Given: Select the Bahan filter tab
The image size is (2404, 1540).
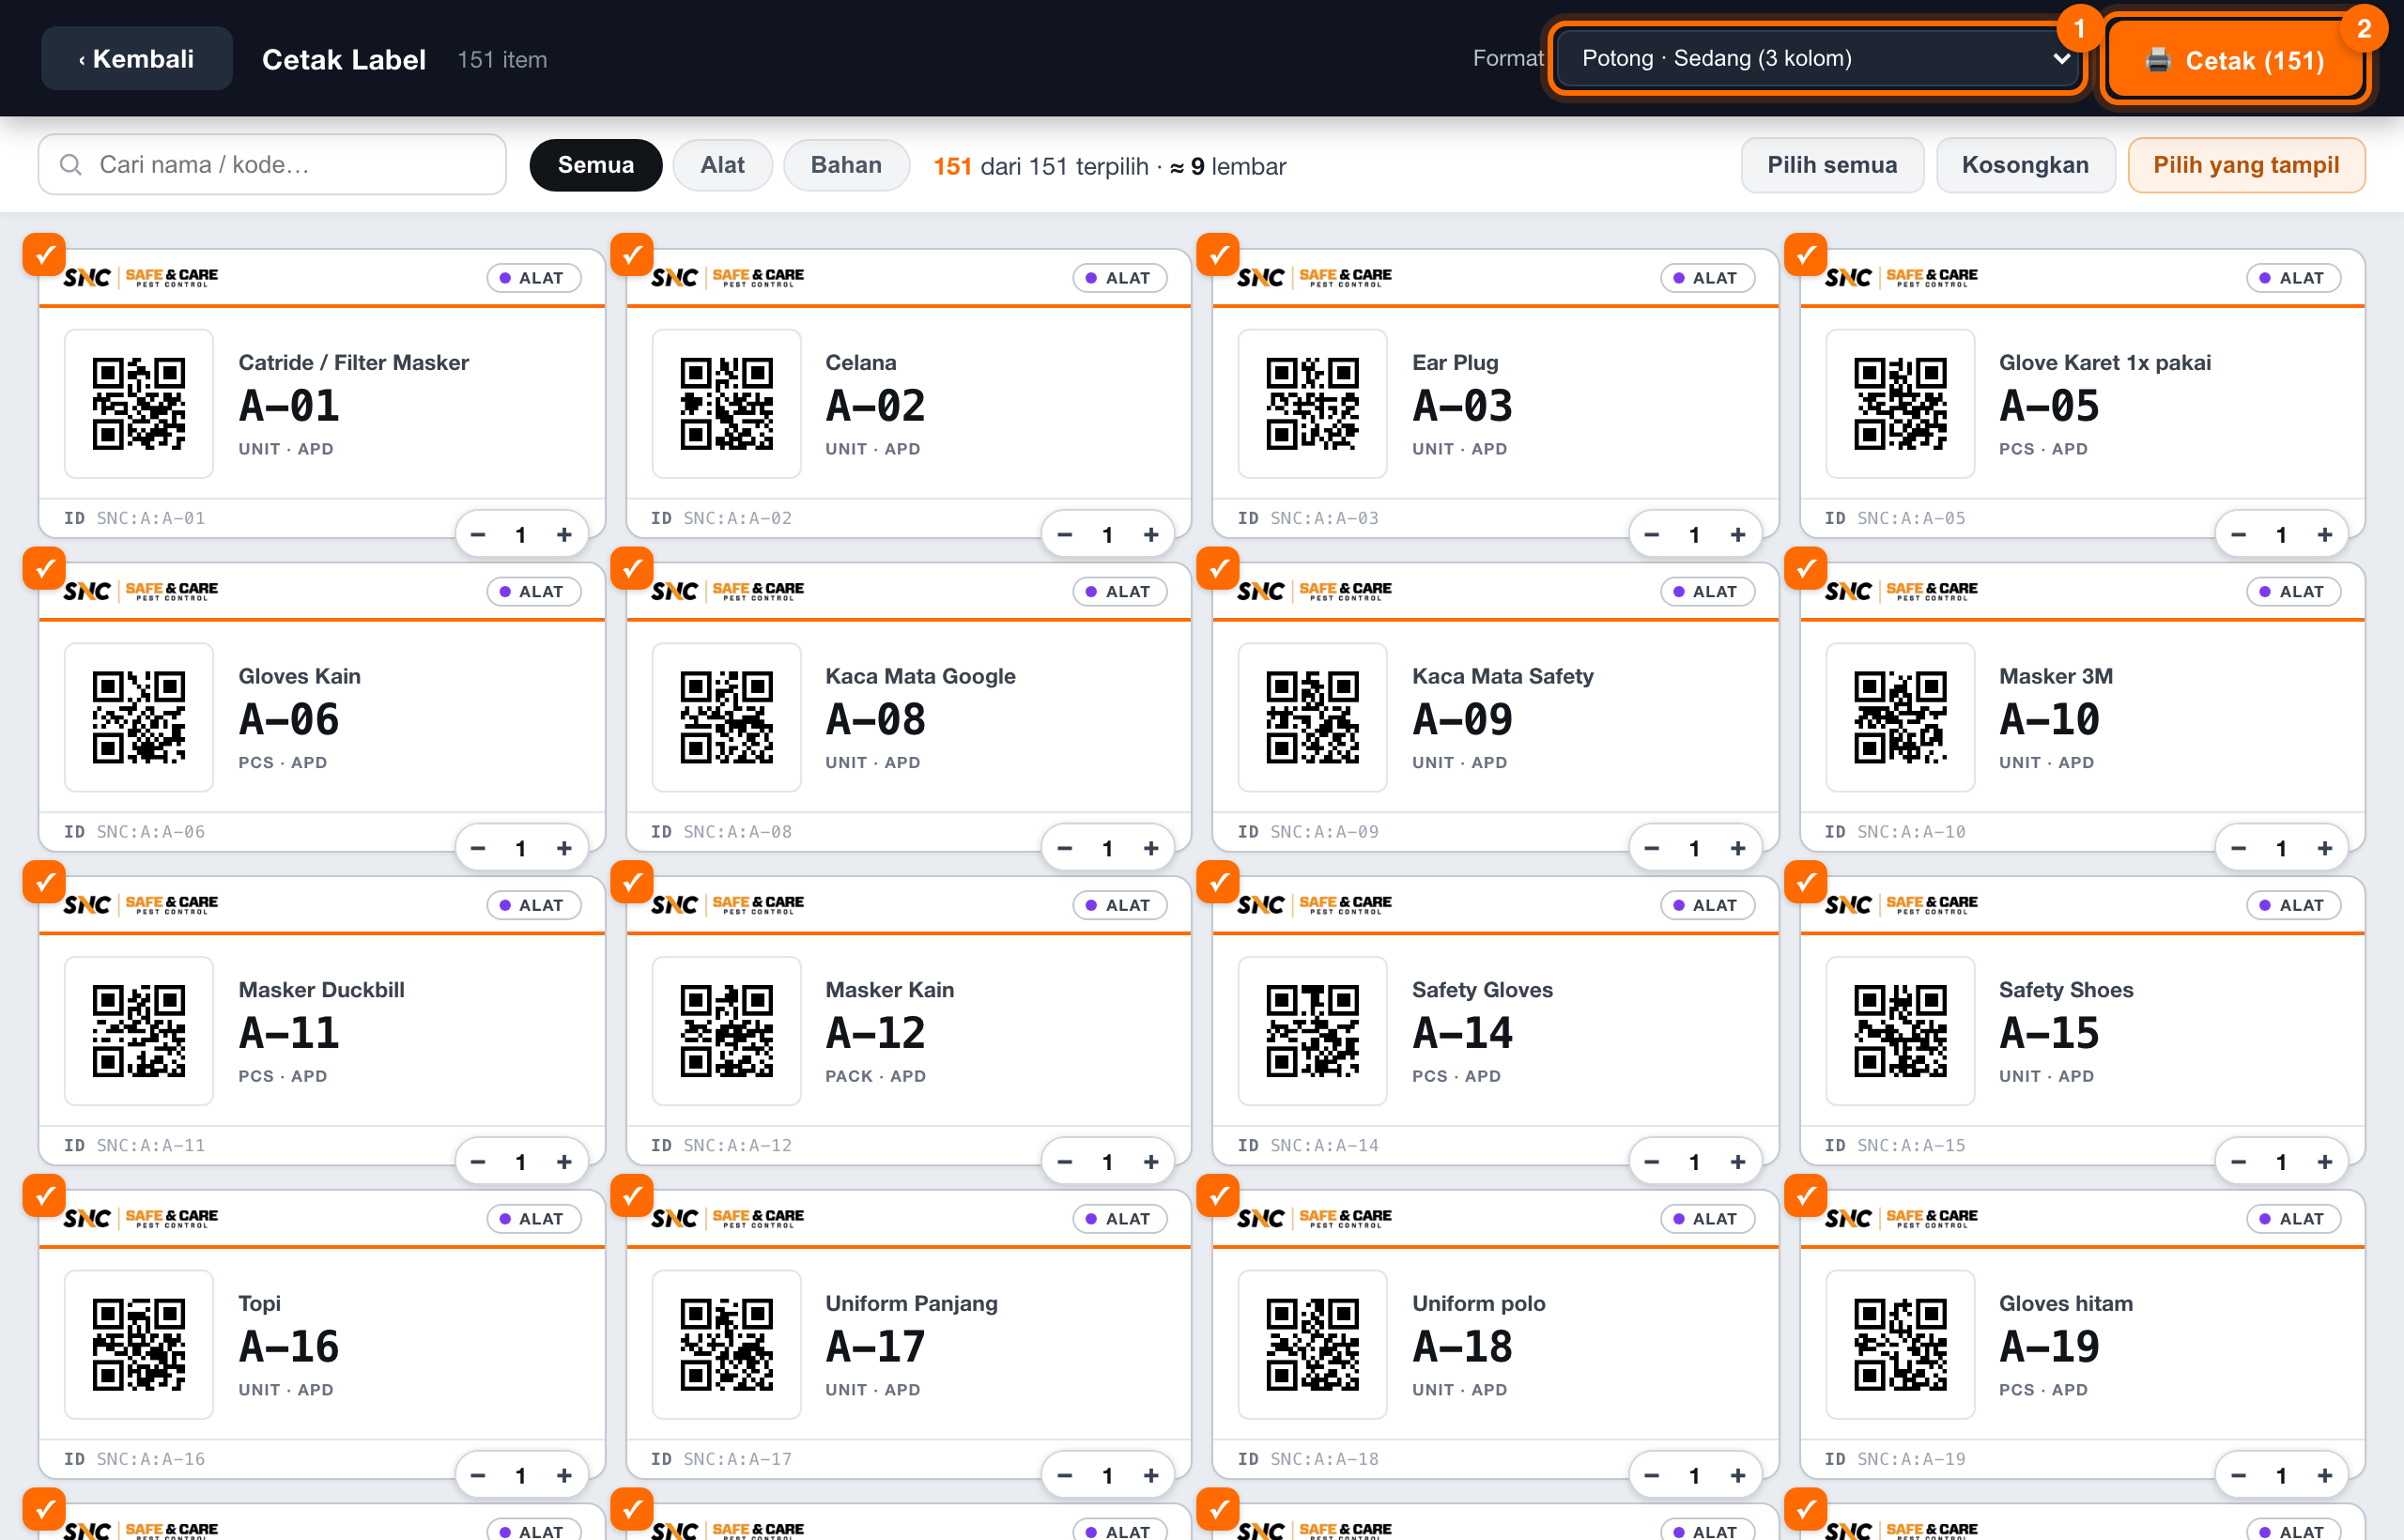Looking at the screenshot, I should 846,165.
